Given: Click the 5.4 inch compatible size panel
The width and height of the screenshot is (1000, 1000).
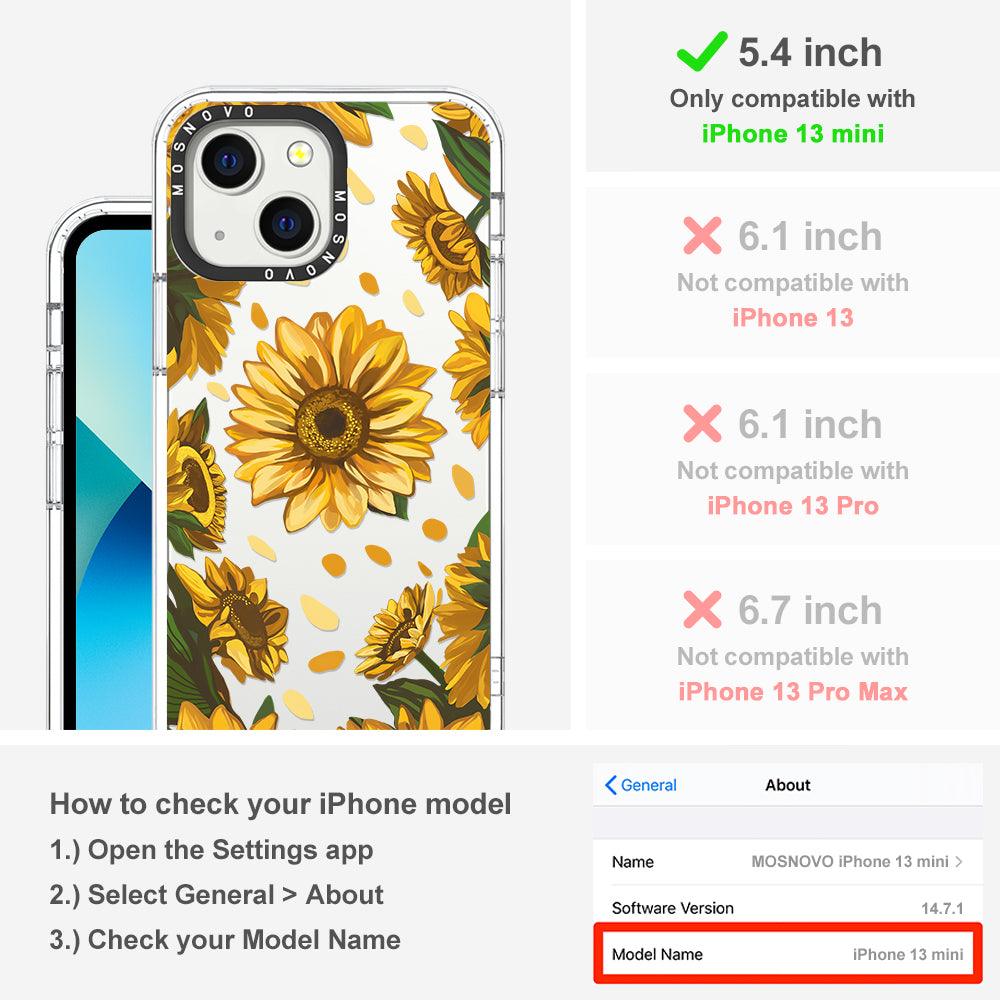Looking at the screenshot, I should pyautogui.click(x=793, y=85).
